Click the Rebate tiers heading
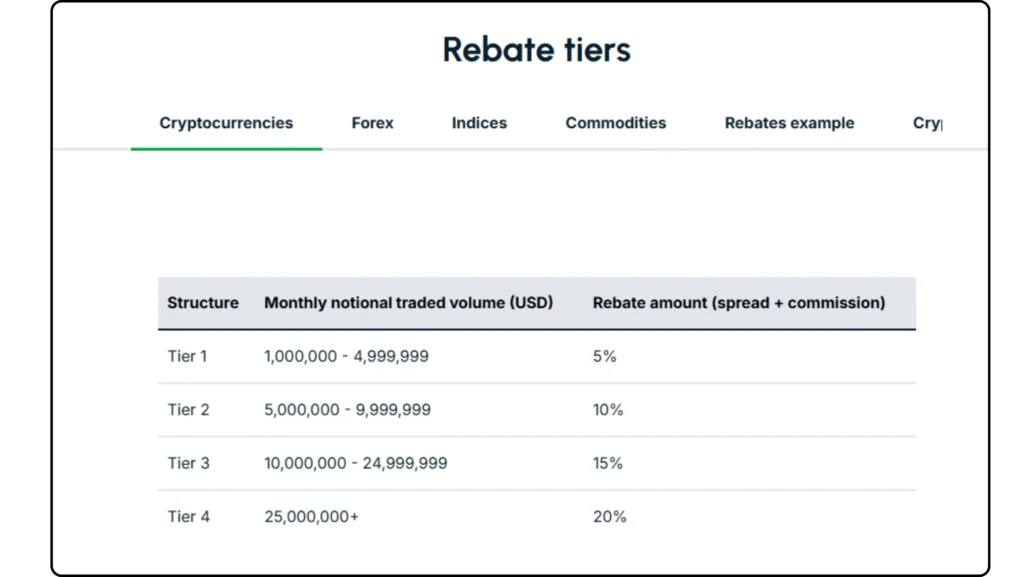The image size is (1024, 577). click(x=536, y=49)
